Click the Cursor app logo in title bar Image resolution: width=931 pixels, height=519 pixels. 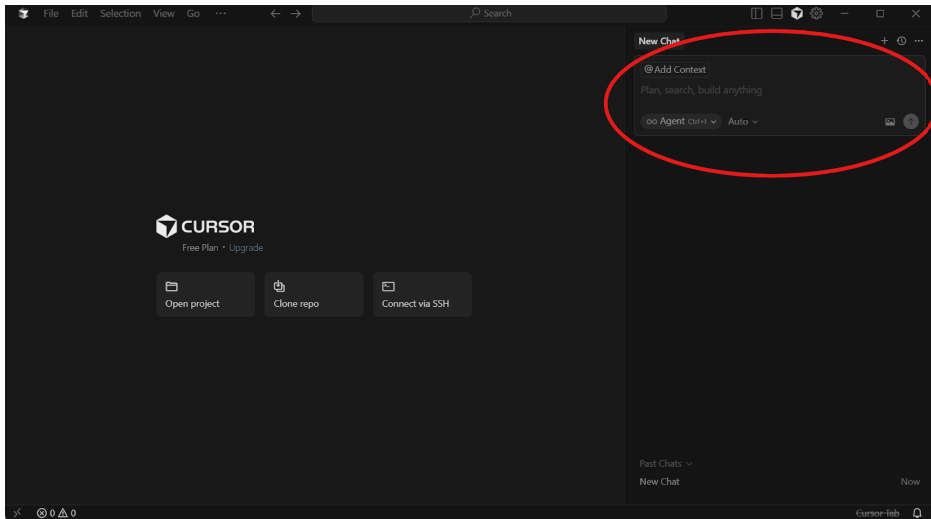pos(23,13)
